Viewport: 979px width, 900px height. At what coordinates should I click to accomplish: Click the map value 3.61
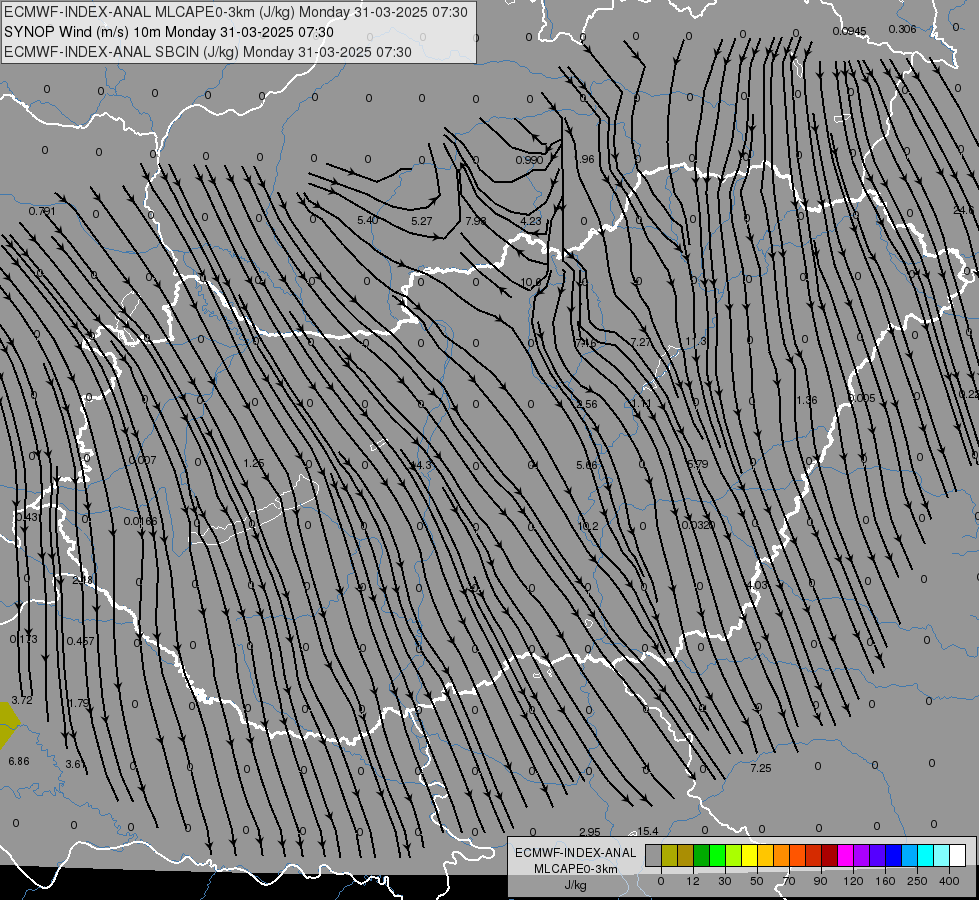coord(75,764)
